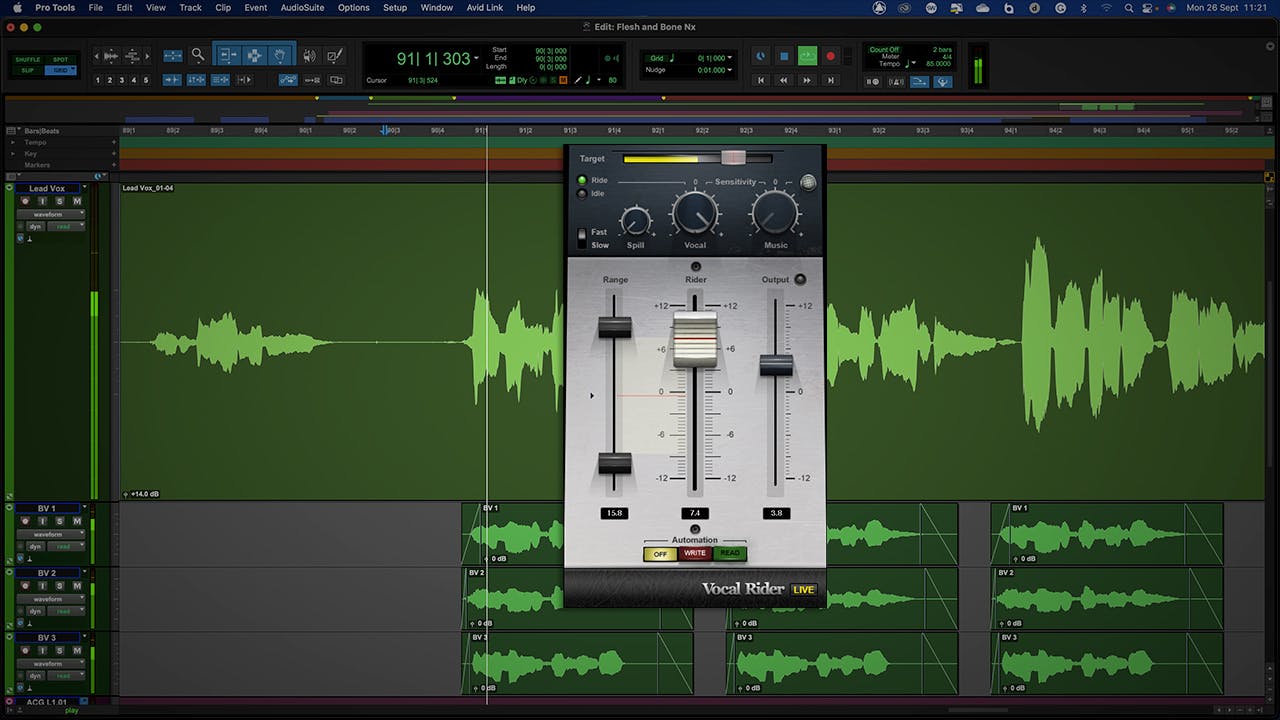Viewport: 1280px width, 720px height.
Task: Open Lead Vox track view waveform dropdown
Action: coord(50,214)
